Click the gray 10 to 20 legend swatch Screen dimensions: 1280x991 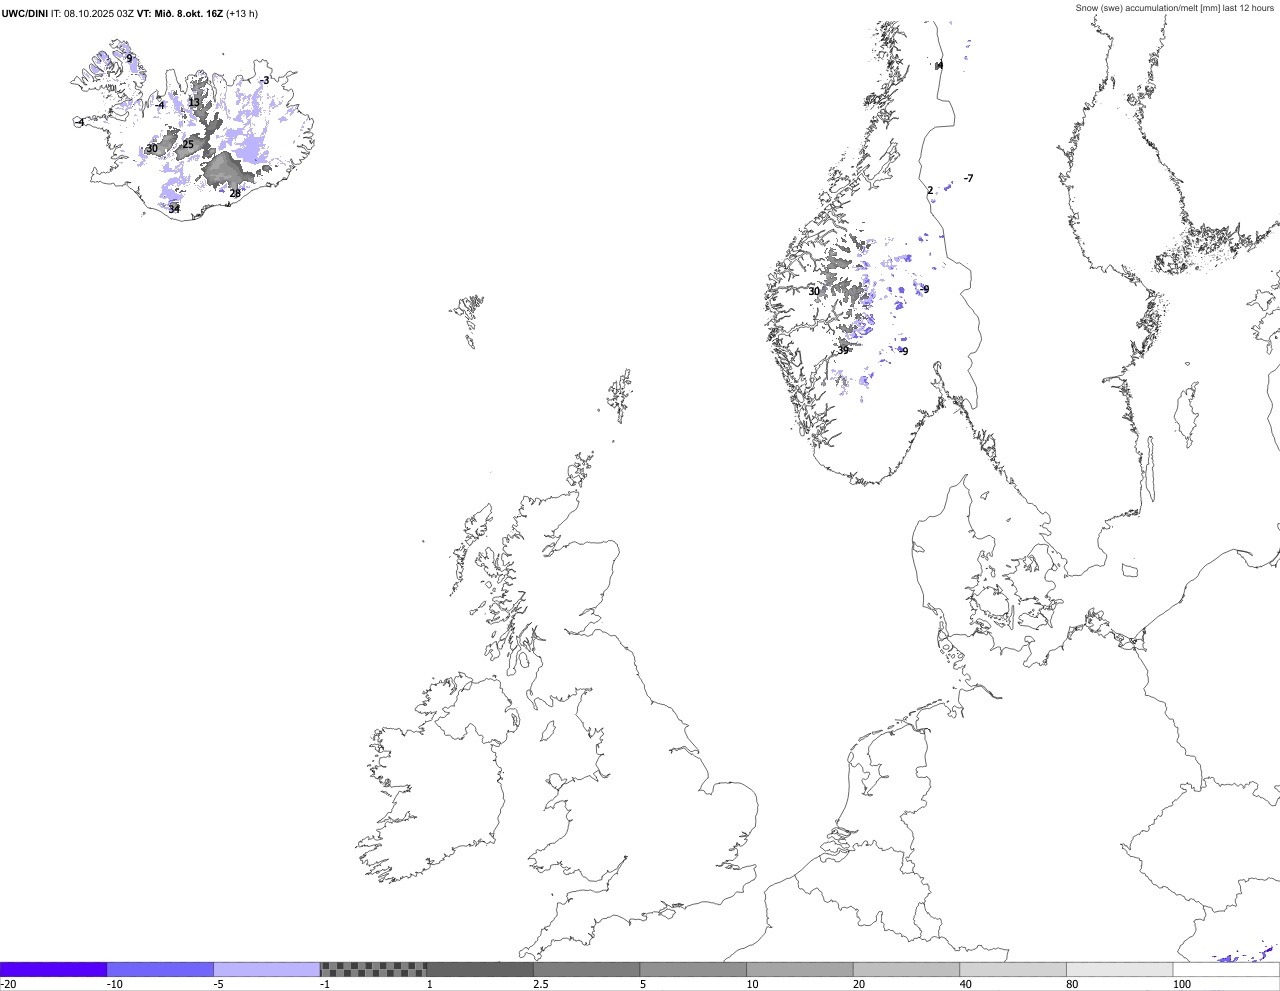(x=800, y=969)
